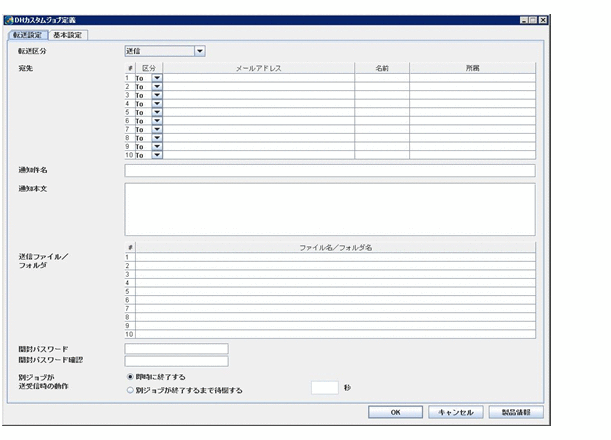Click the メールアドレス cell in recipient row 1
Screen dimensions: 611x440
coord(258,77)
